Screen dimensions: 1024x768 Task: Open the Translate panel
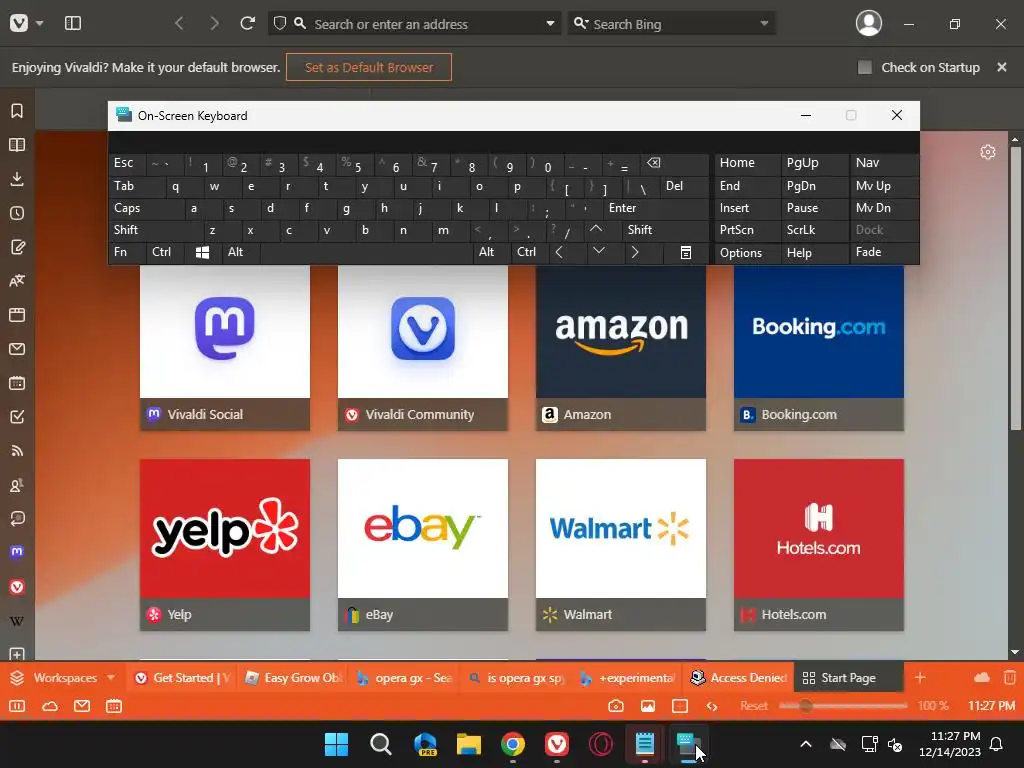[x=17, y=281]
